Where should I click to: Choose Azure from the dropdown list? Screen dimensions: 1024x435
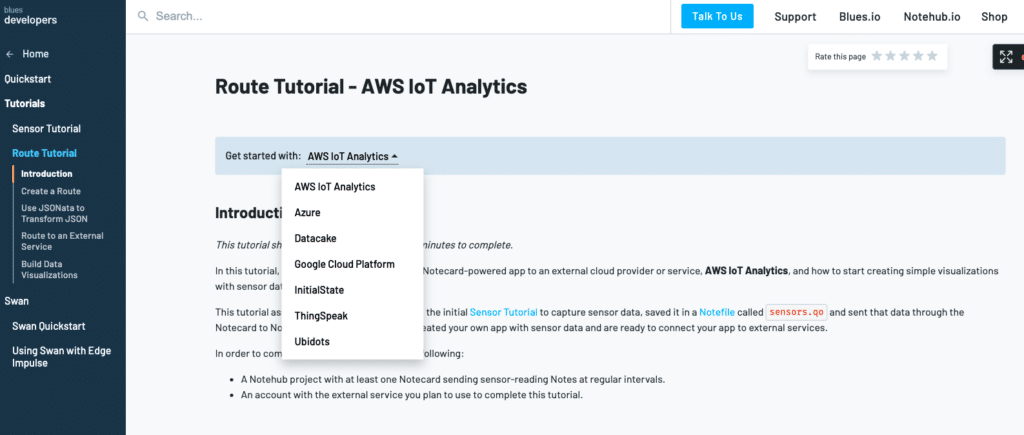click(307, 213)
